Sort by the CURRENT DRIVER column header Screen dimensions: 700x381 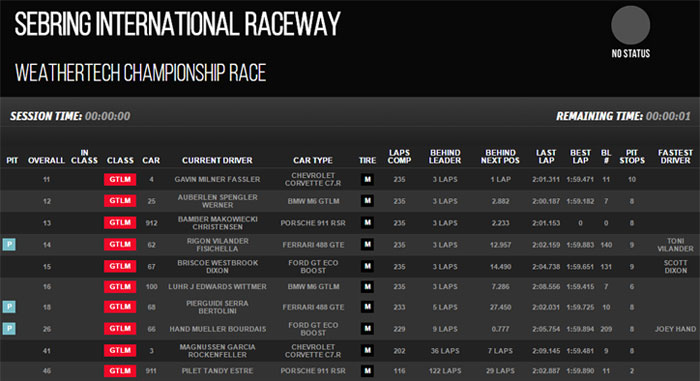pyautogui.click(x=217, y=160)
